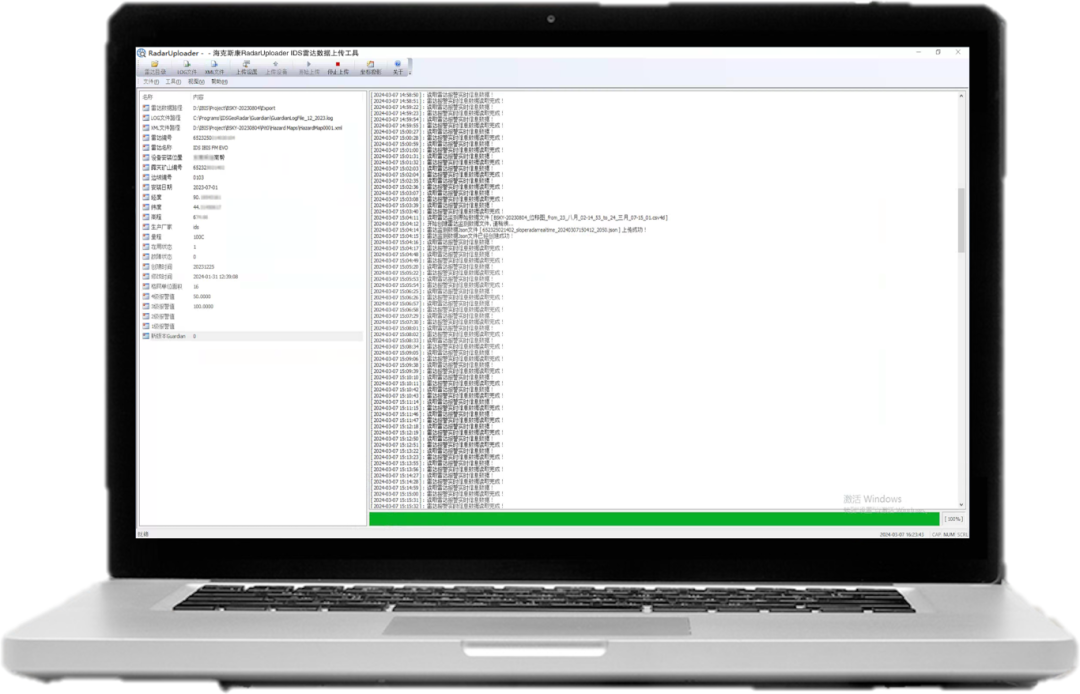Click the log panel vertical scrollbar

tap(961, 220)
